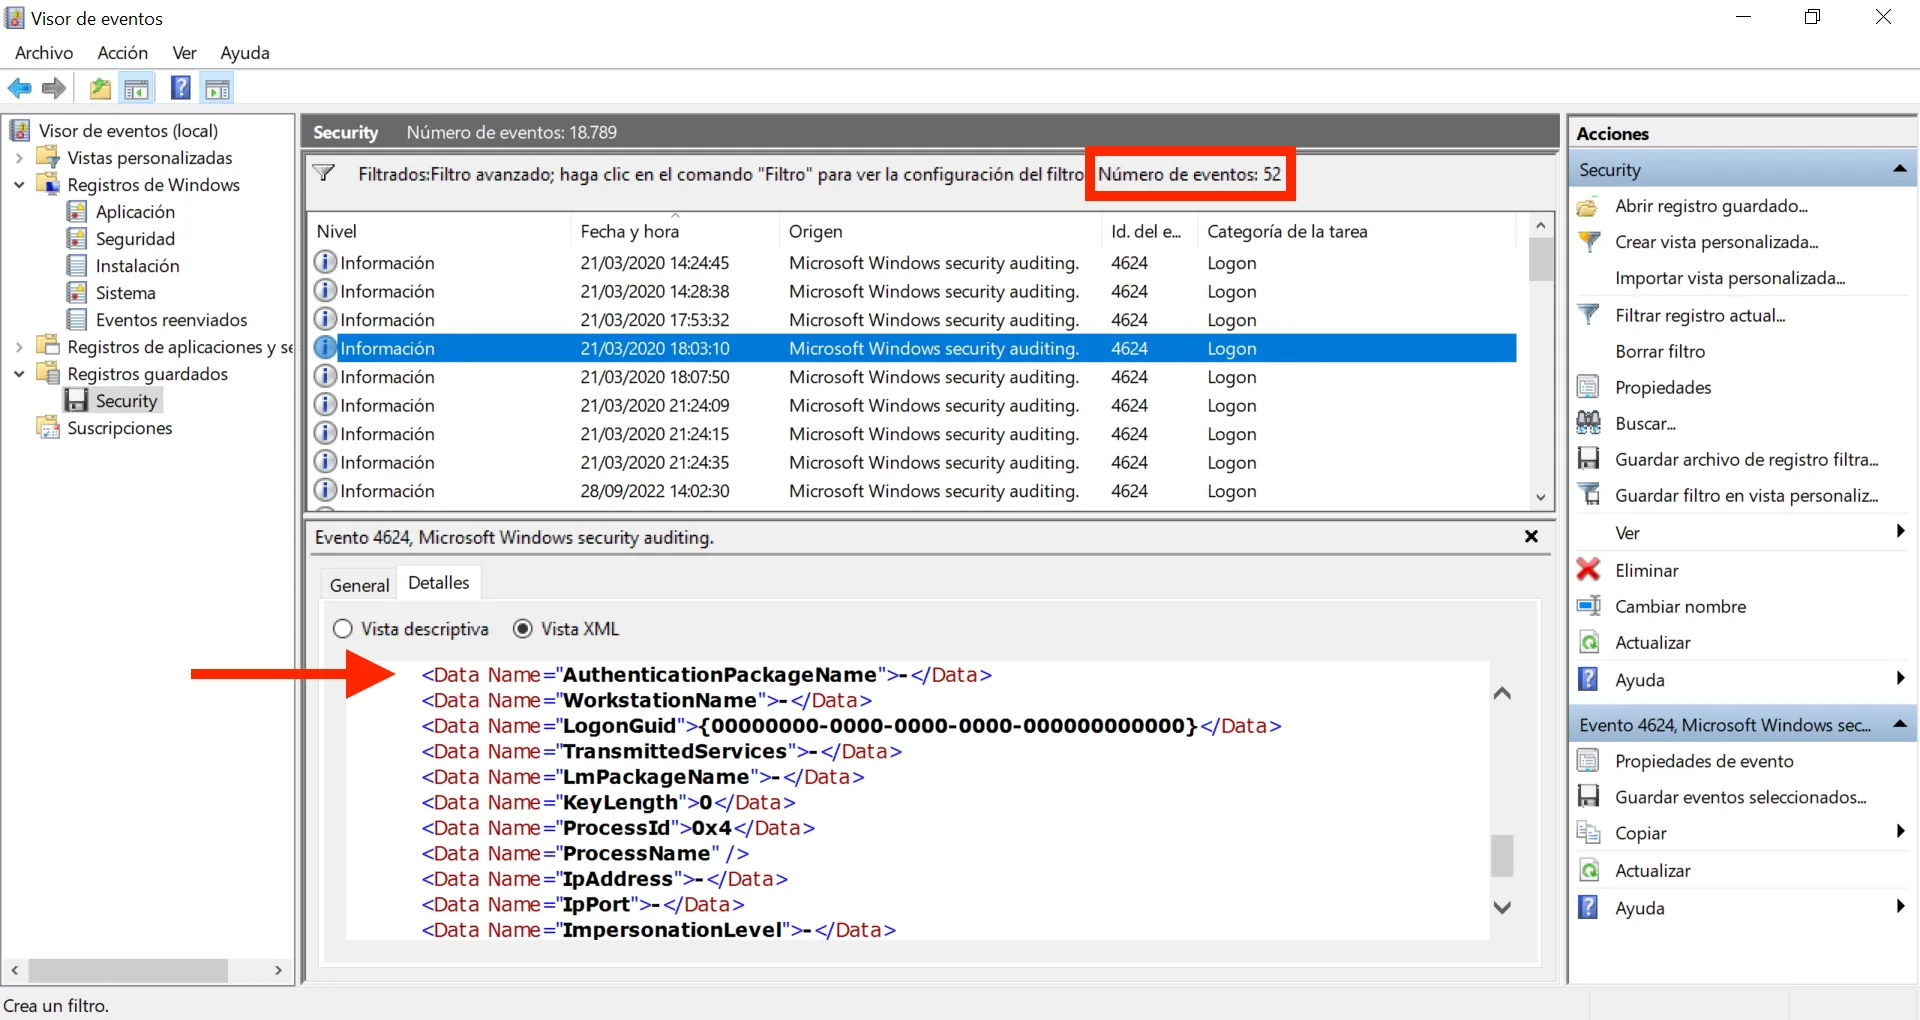The height and width of the screenshot is (1020, 1920).
Task: Open the Archivo menu
Action: pyautogui.click(x=44, y=53)
